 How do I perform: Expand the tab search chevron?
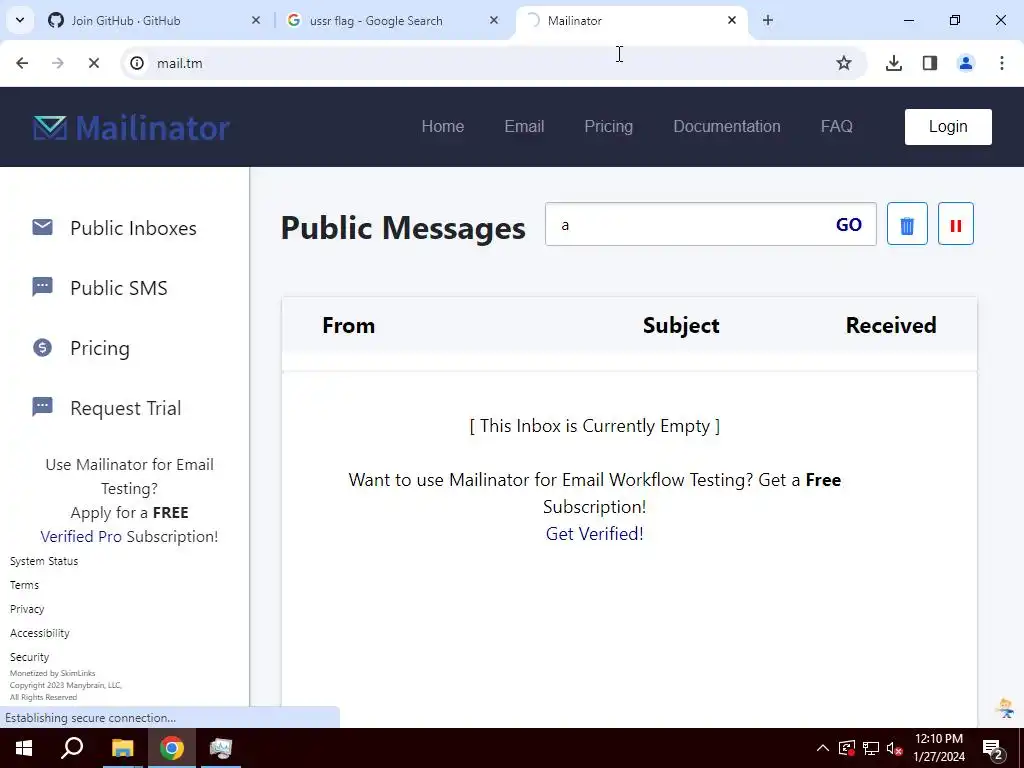point(20,20)
